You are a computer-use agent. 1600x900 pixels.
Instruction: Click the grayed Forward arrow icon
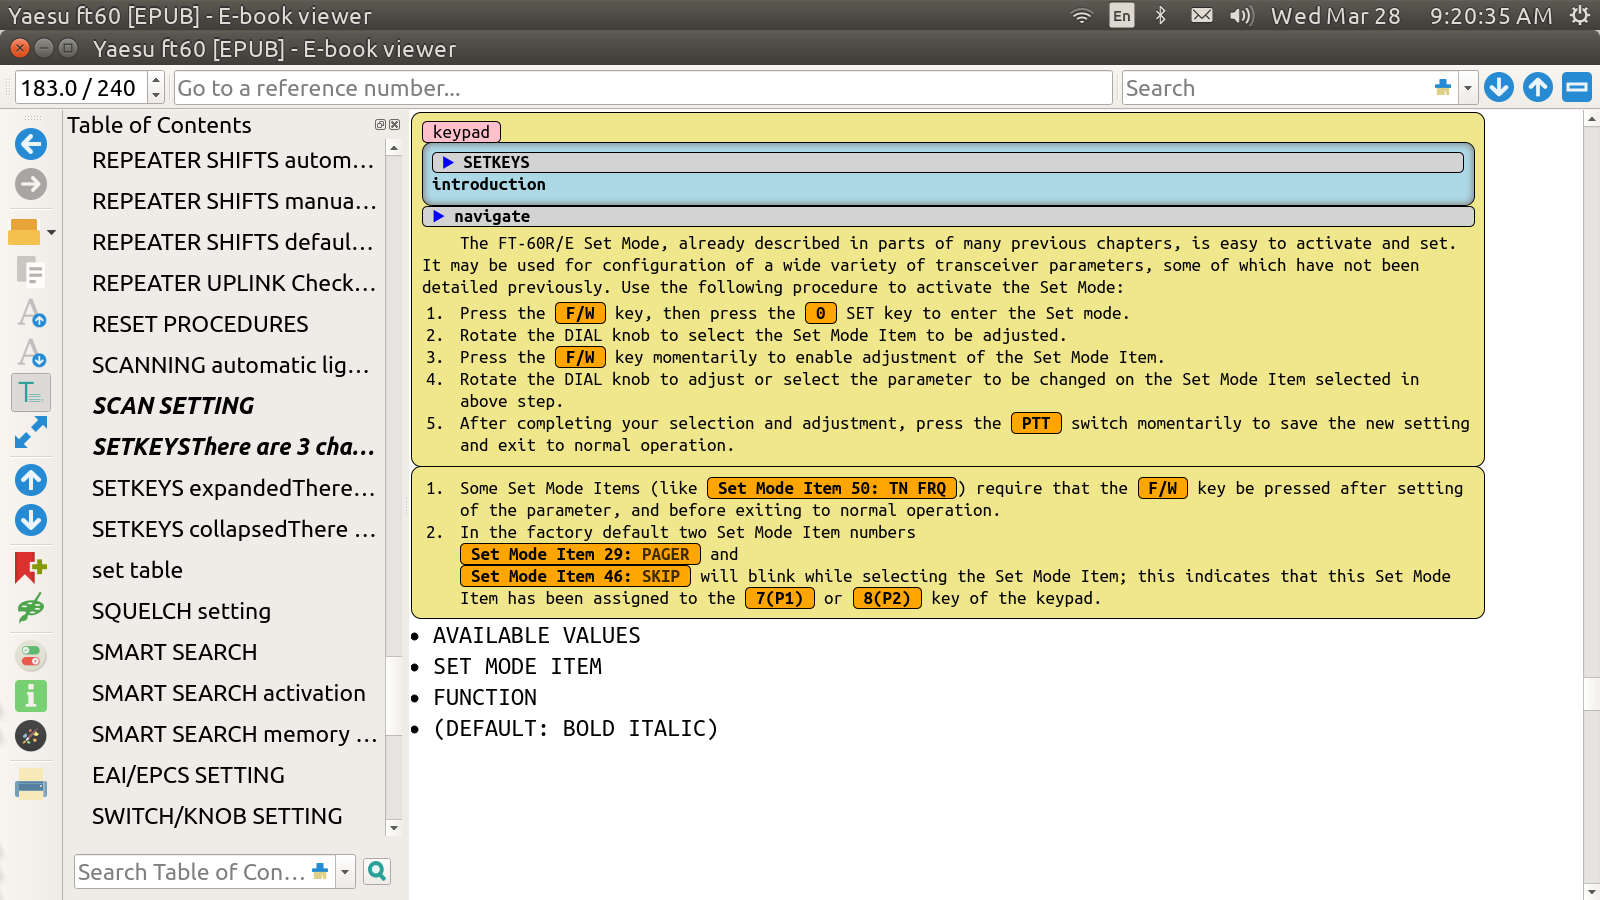(31, 184)
